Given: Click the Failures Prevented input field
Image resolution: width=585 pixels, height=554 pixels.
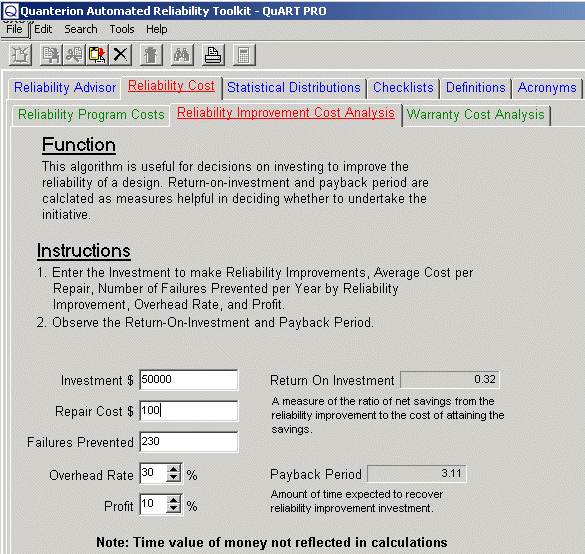Looking at the screenshot, I should pos(189,442).
